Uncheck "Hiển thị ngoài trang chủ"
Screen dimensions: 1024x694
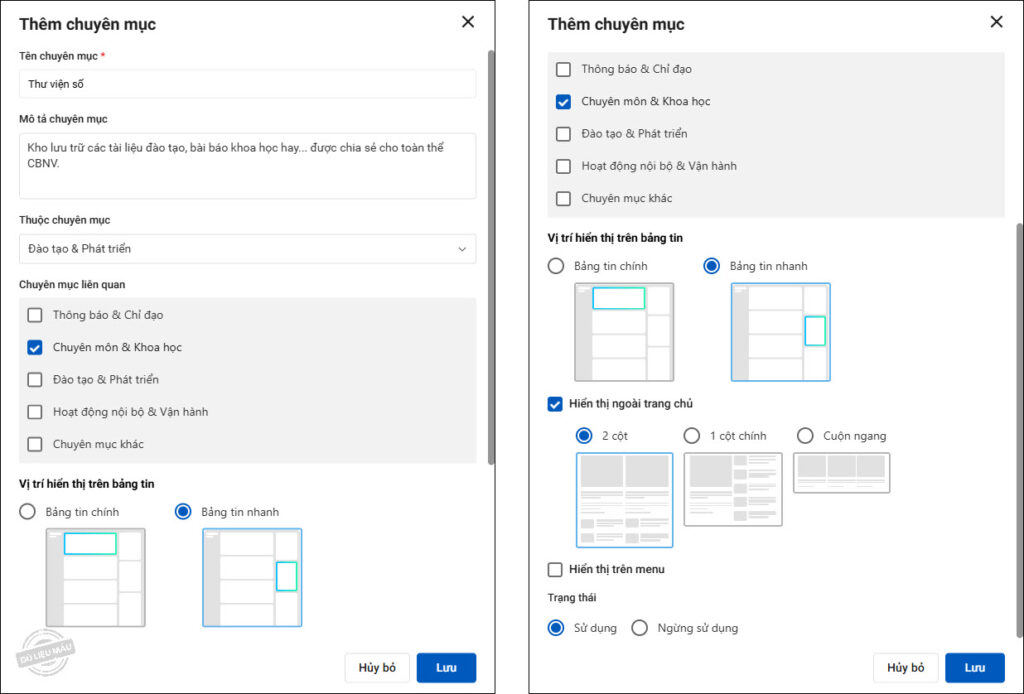pyautogui.click(x=556, y=404)
